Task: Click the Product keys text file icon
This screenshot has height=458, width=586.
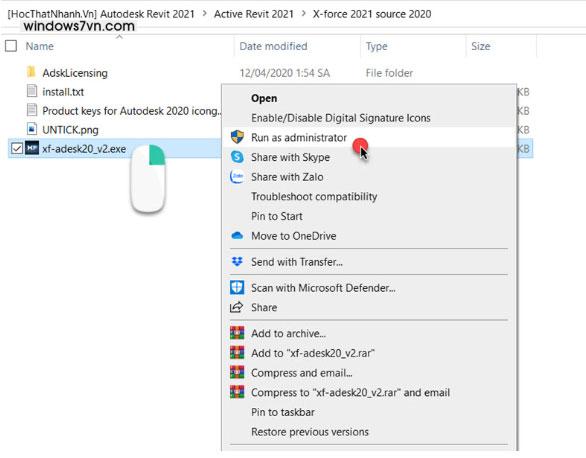Action: pyautogui.click(x=32, y=110)
